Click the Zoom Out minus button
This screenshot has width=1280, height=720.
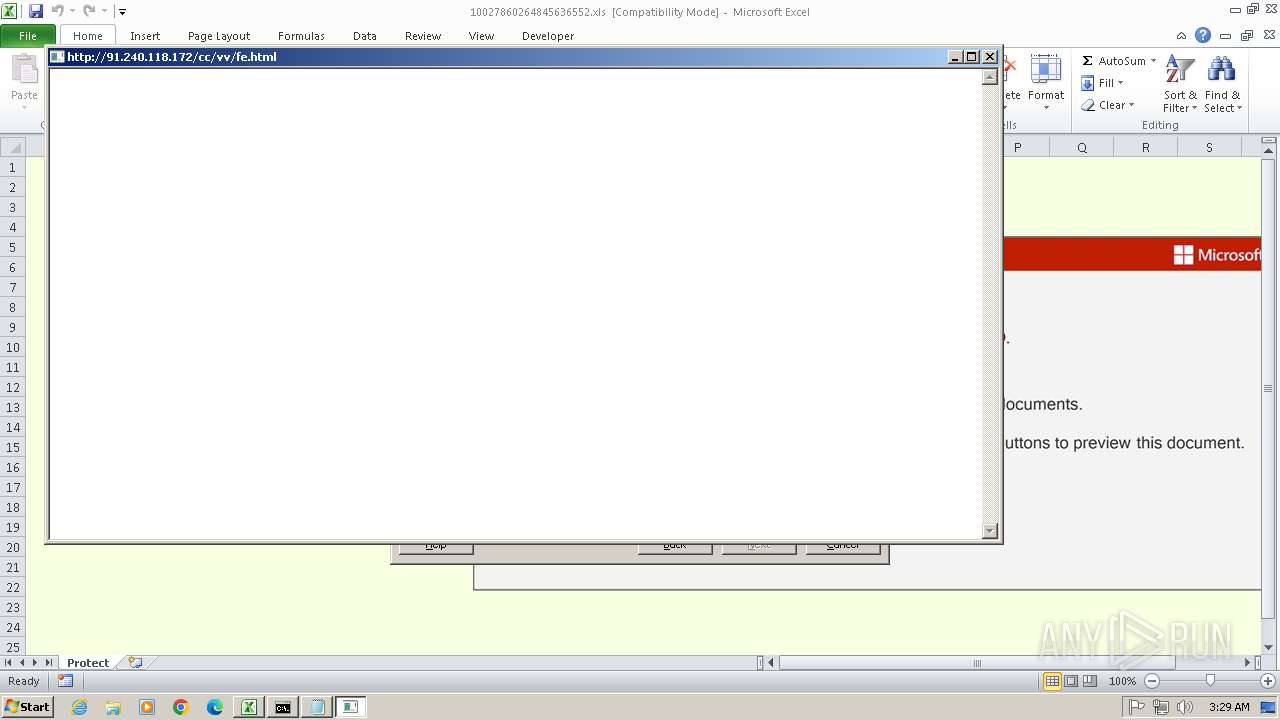coord(1151,681)
